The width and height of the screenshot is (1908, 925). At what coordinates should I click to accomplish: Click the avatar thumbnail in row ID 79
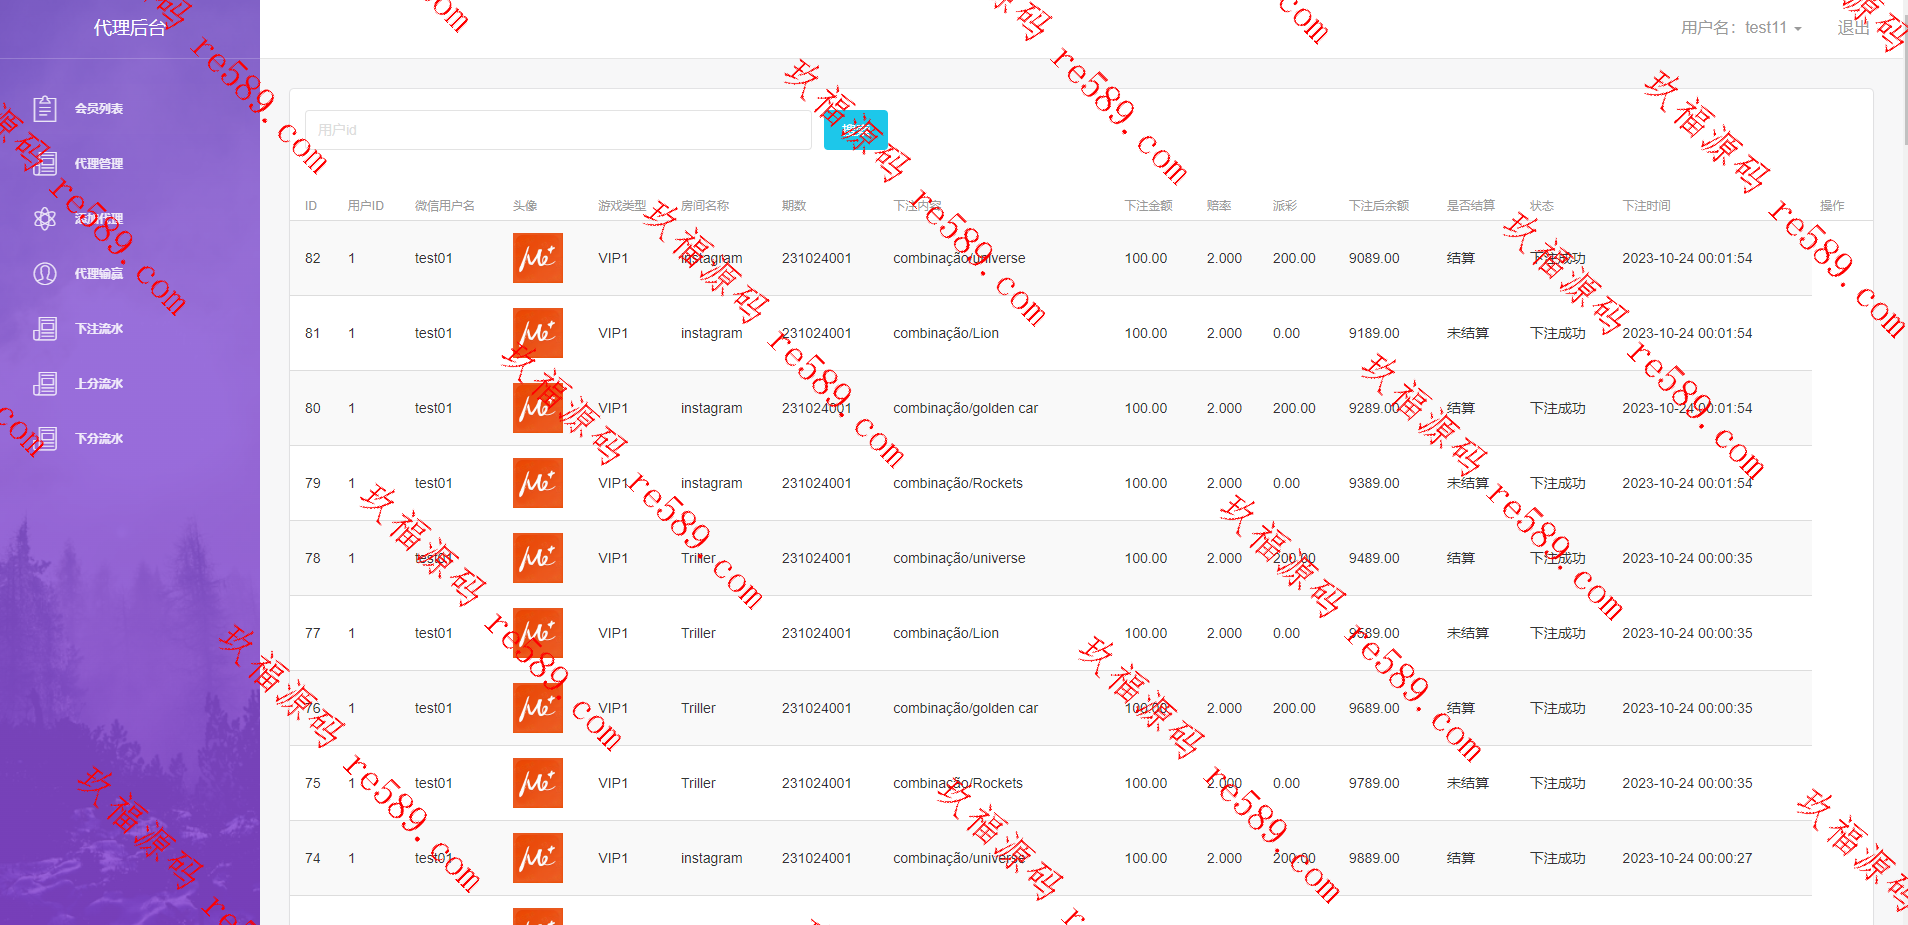coord(538,483)
